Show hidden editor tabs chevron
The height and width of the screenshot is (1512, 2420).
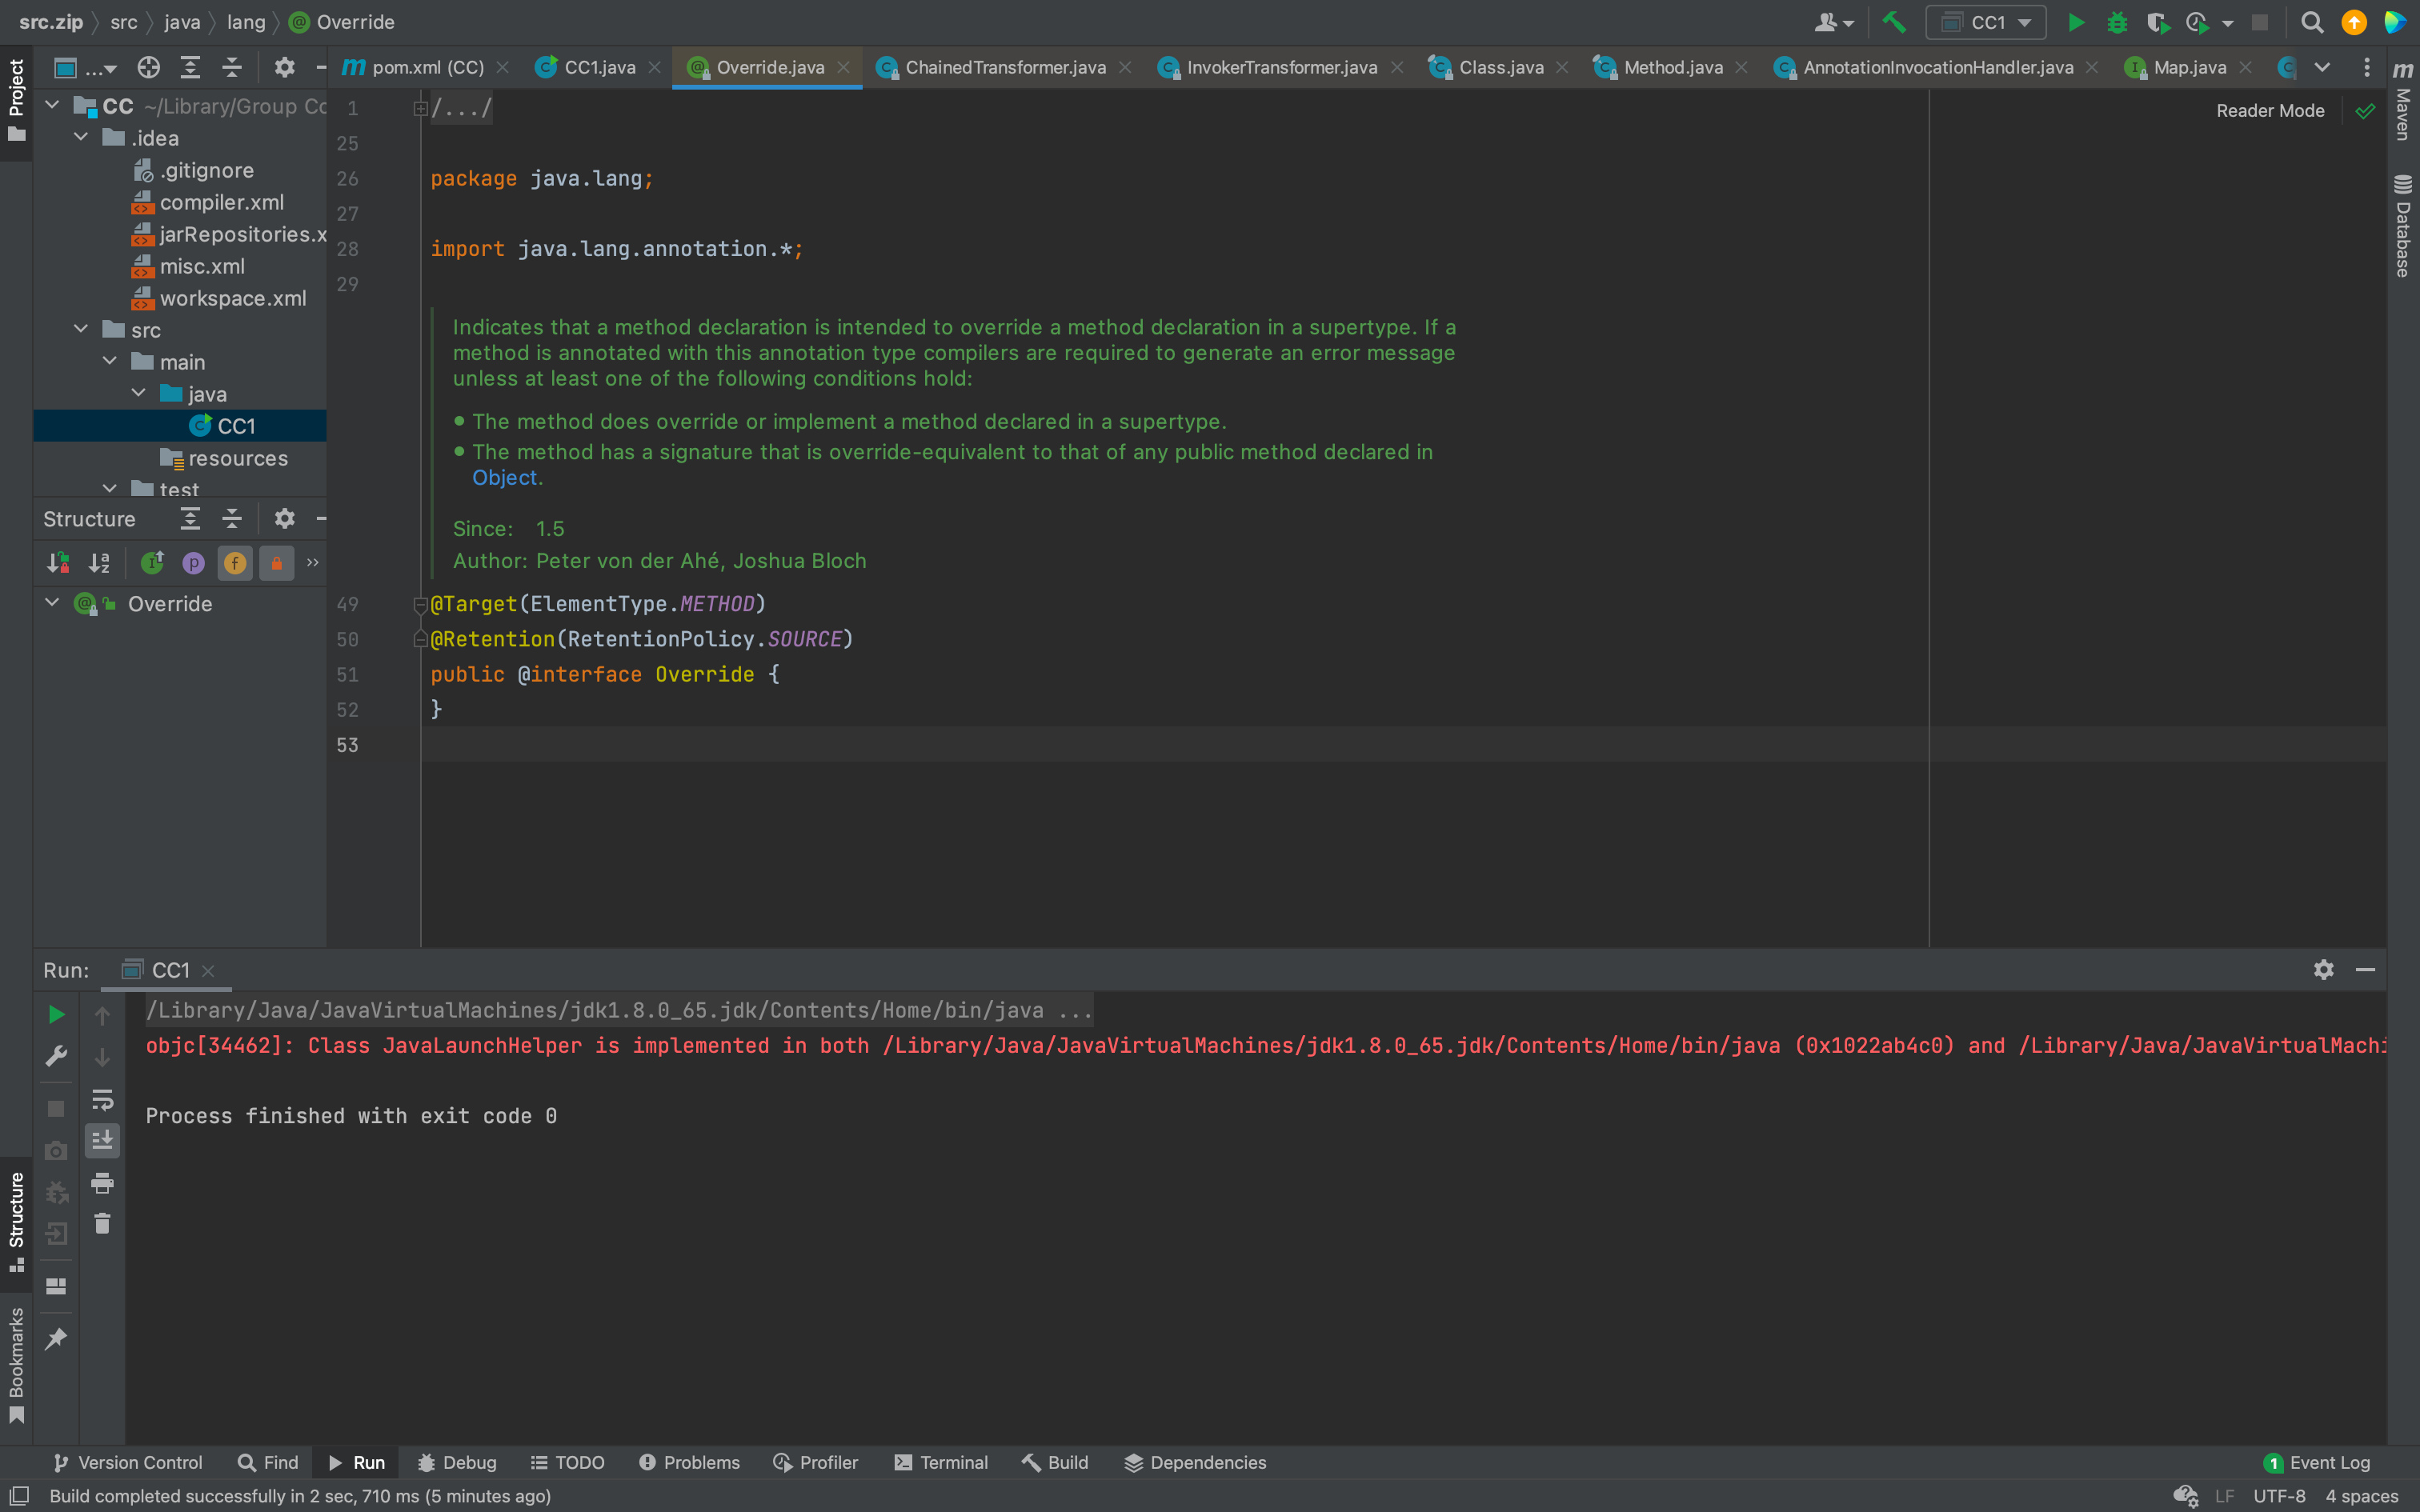pyautogui.click(x=2322, y=67)
